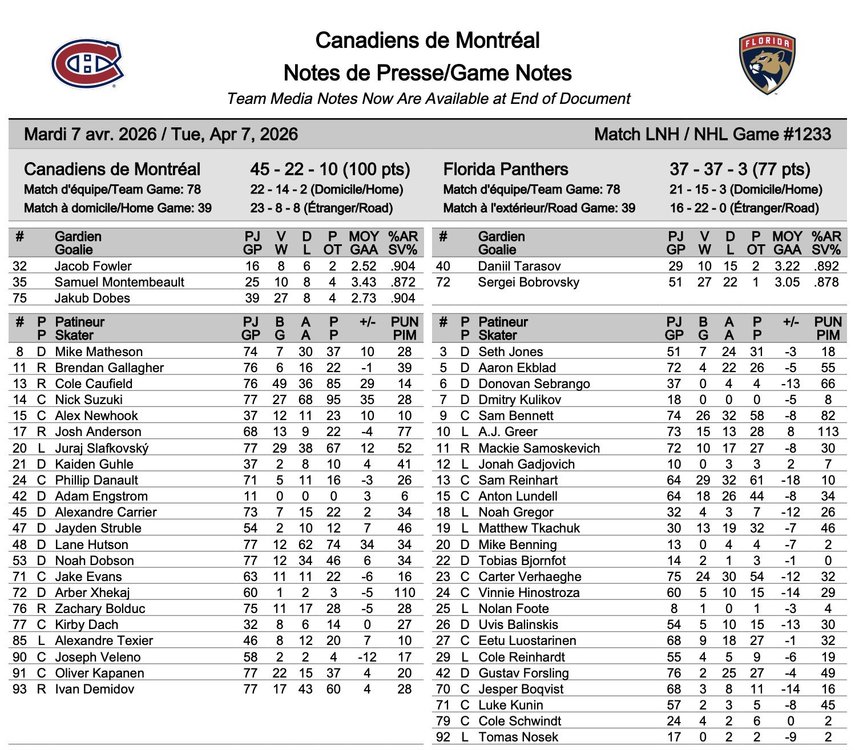Select Cole Caufield skater row
This screenshot has width=855, height=750.
click(x=216, y=383)
